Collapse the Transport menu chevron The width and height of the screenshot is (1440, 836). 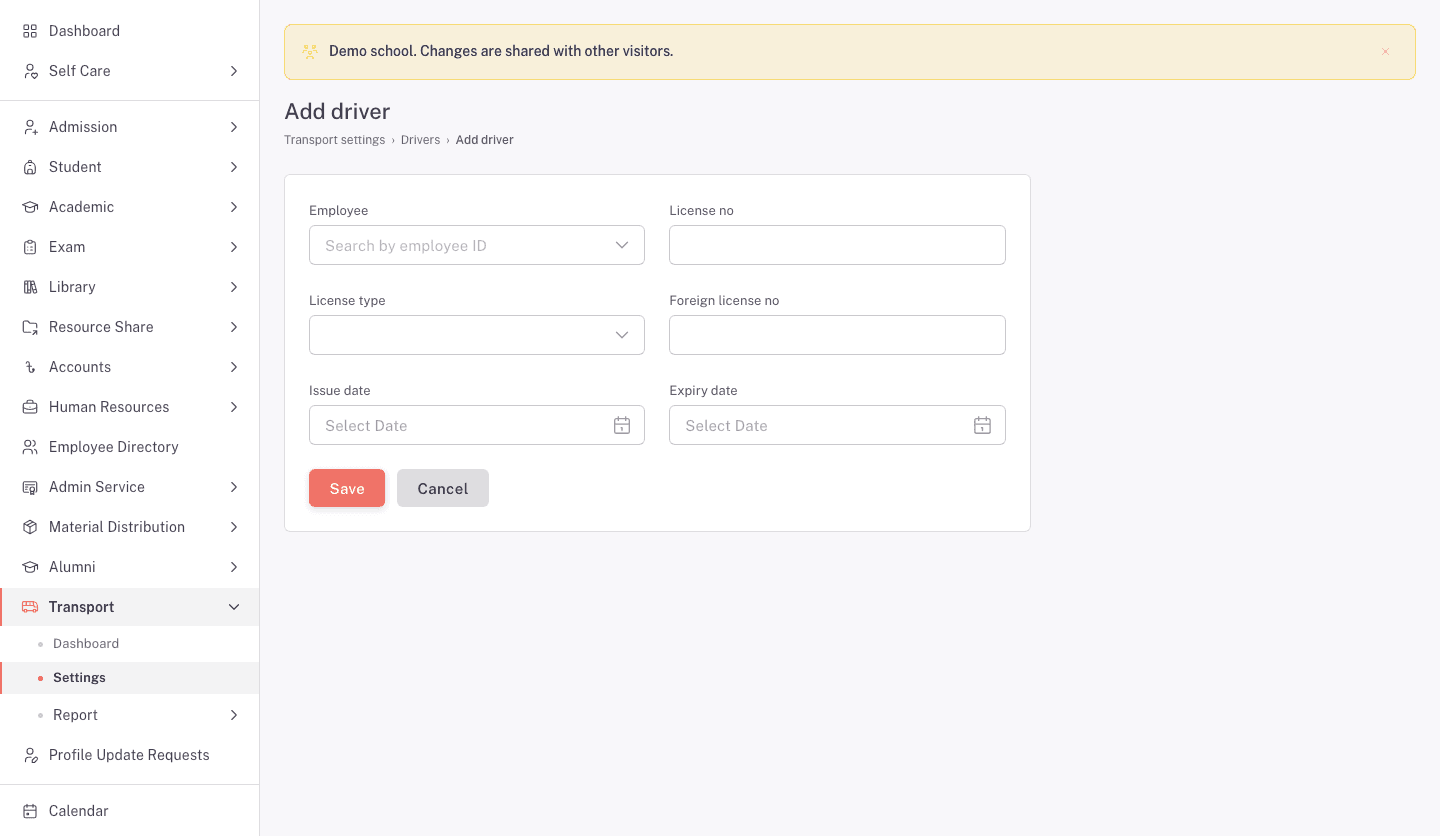[234, 607]
